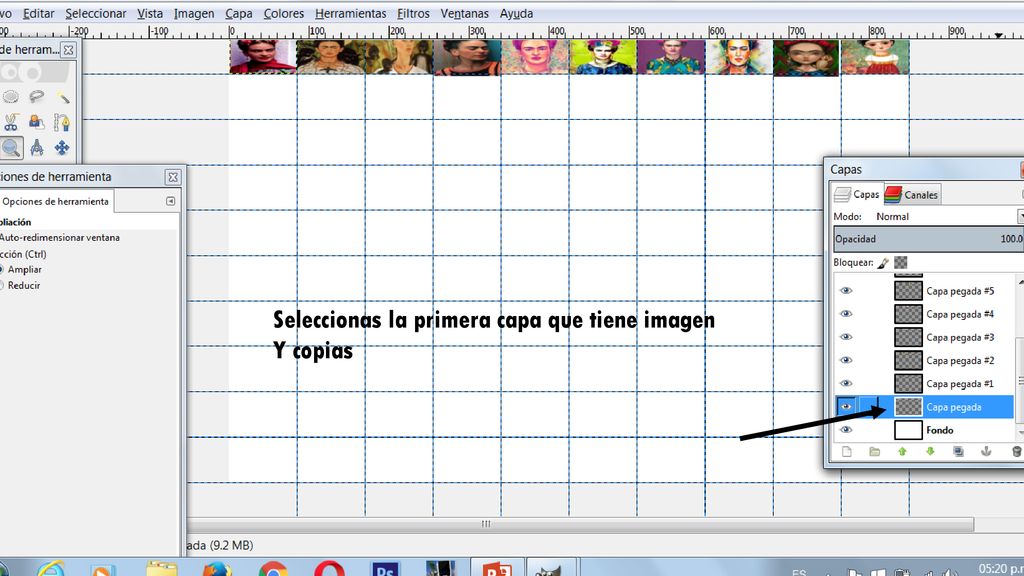Image resolution: width=1024 pixels, height=576 pixels.
Task: Select the Ellipse select tool
Action: [11, 97]
